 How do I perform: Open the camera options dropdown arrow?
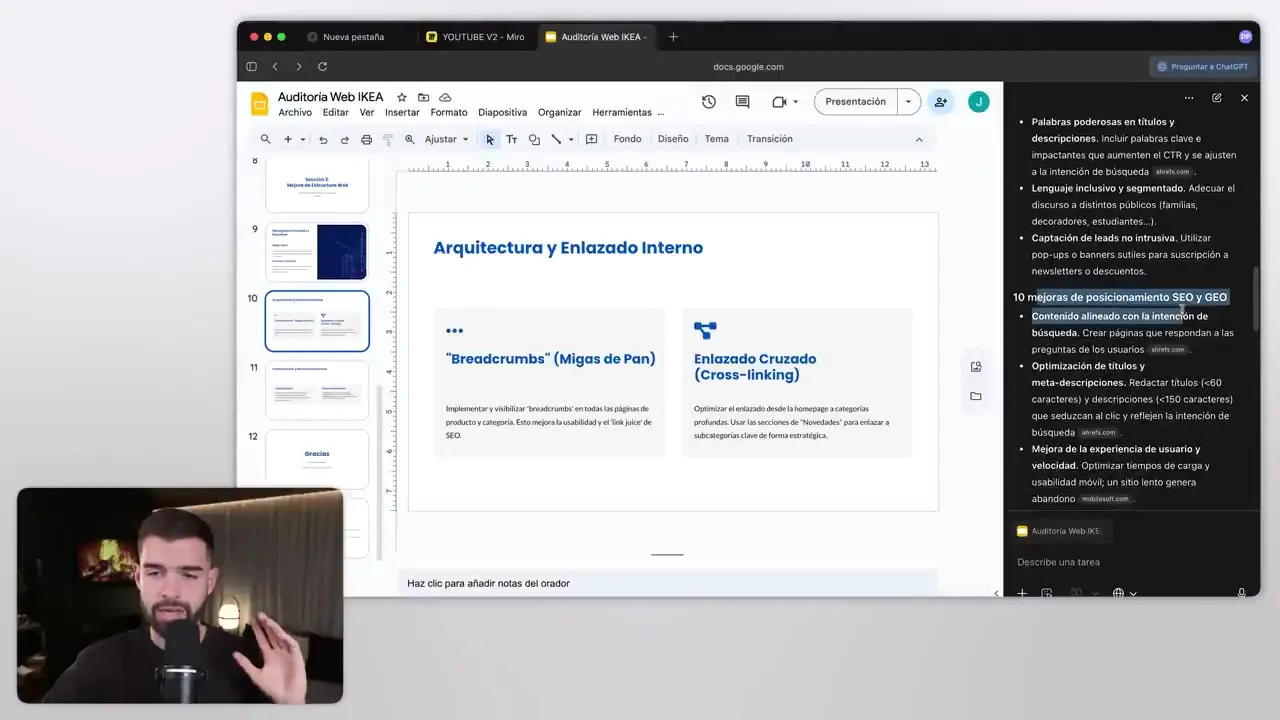(x=796, y=102)
